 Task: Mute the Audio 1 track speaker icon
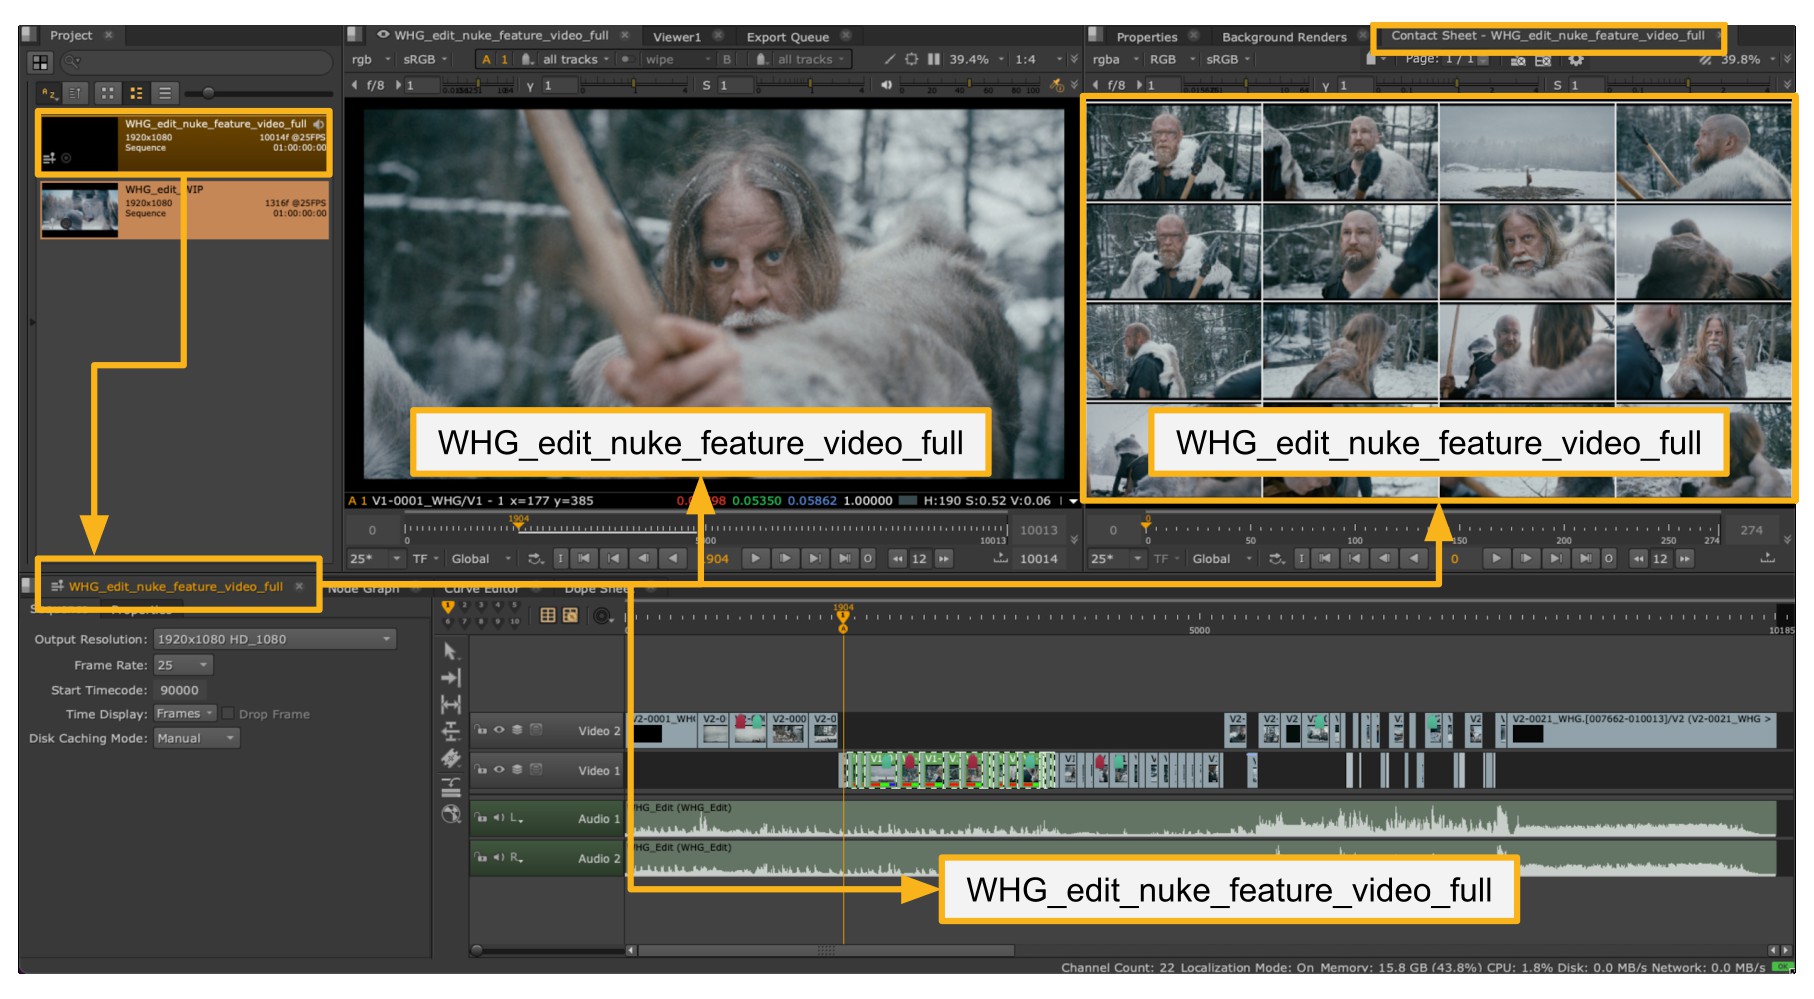pos(498,818)
